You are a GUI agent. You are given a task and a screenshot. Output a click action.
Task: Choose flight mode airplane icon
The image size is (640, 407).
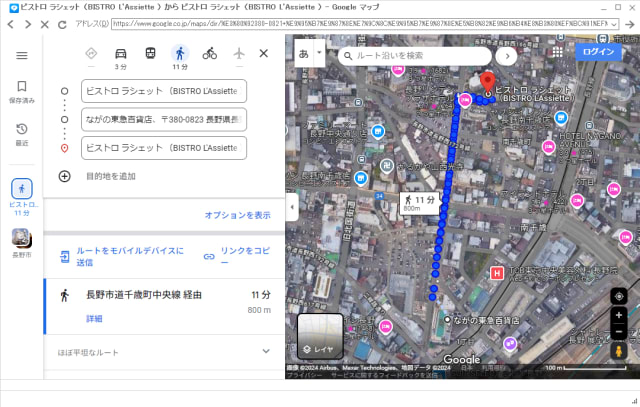click(x=239, y=53)
